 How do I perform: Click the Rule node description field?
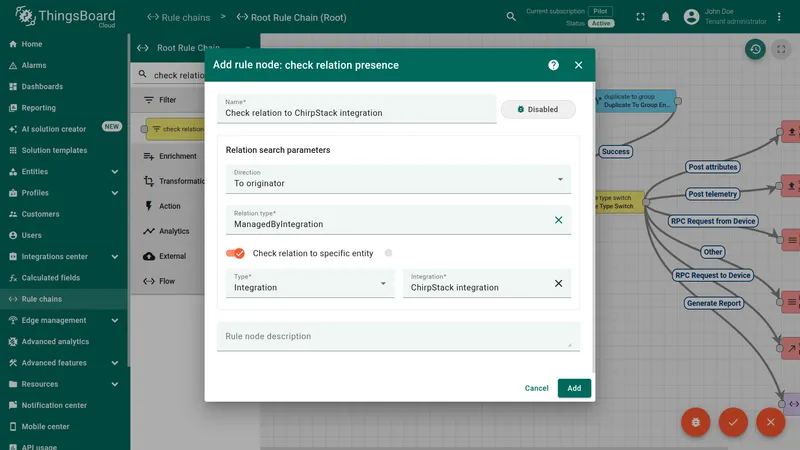click(x=398, y=336)
